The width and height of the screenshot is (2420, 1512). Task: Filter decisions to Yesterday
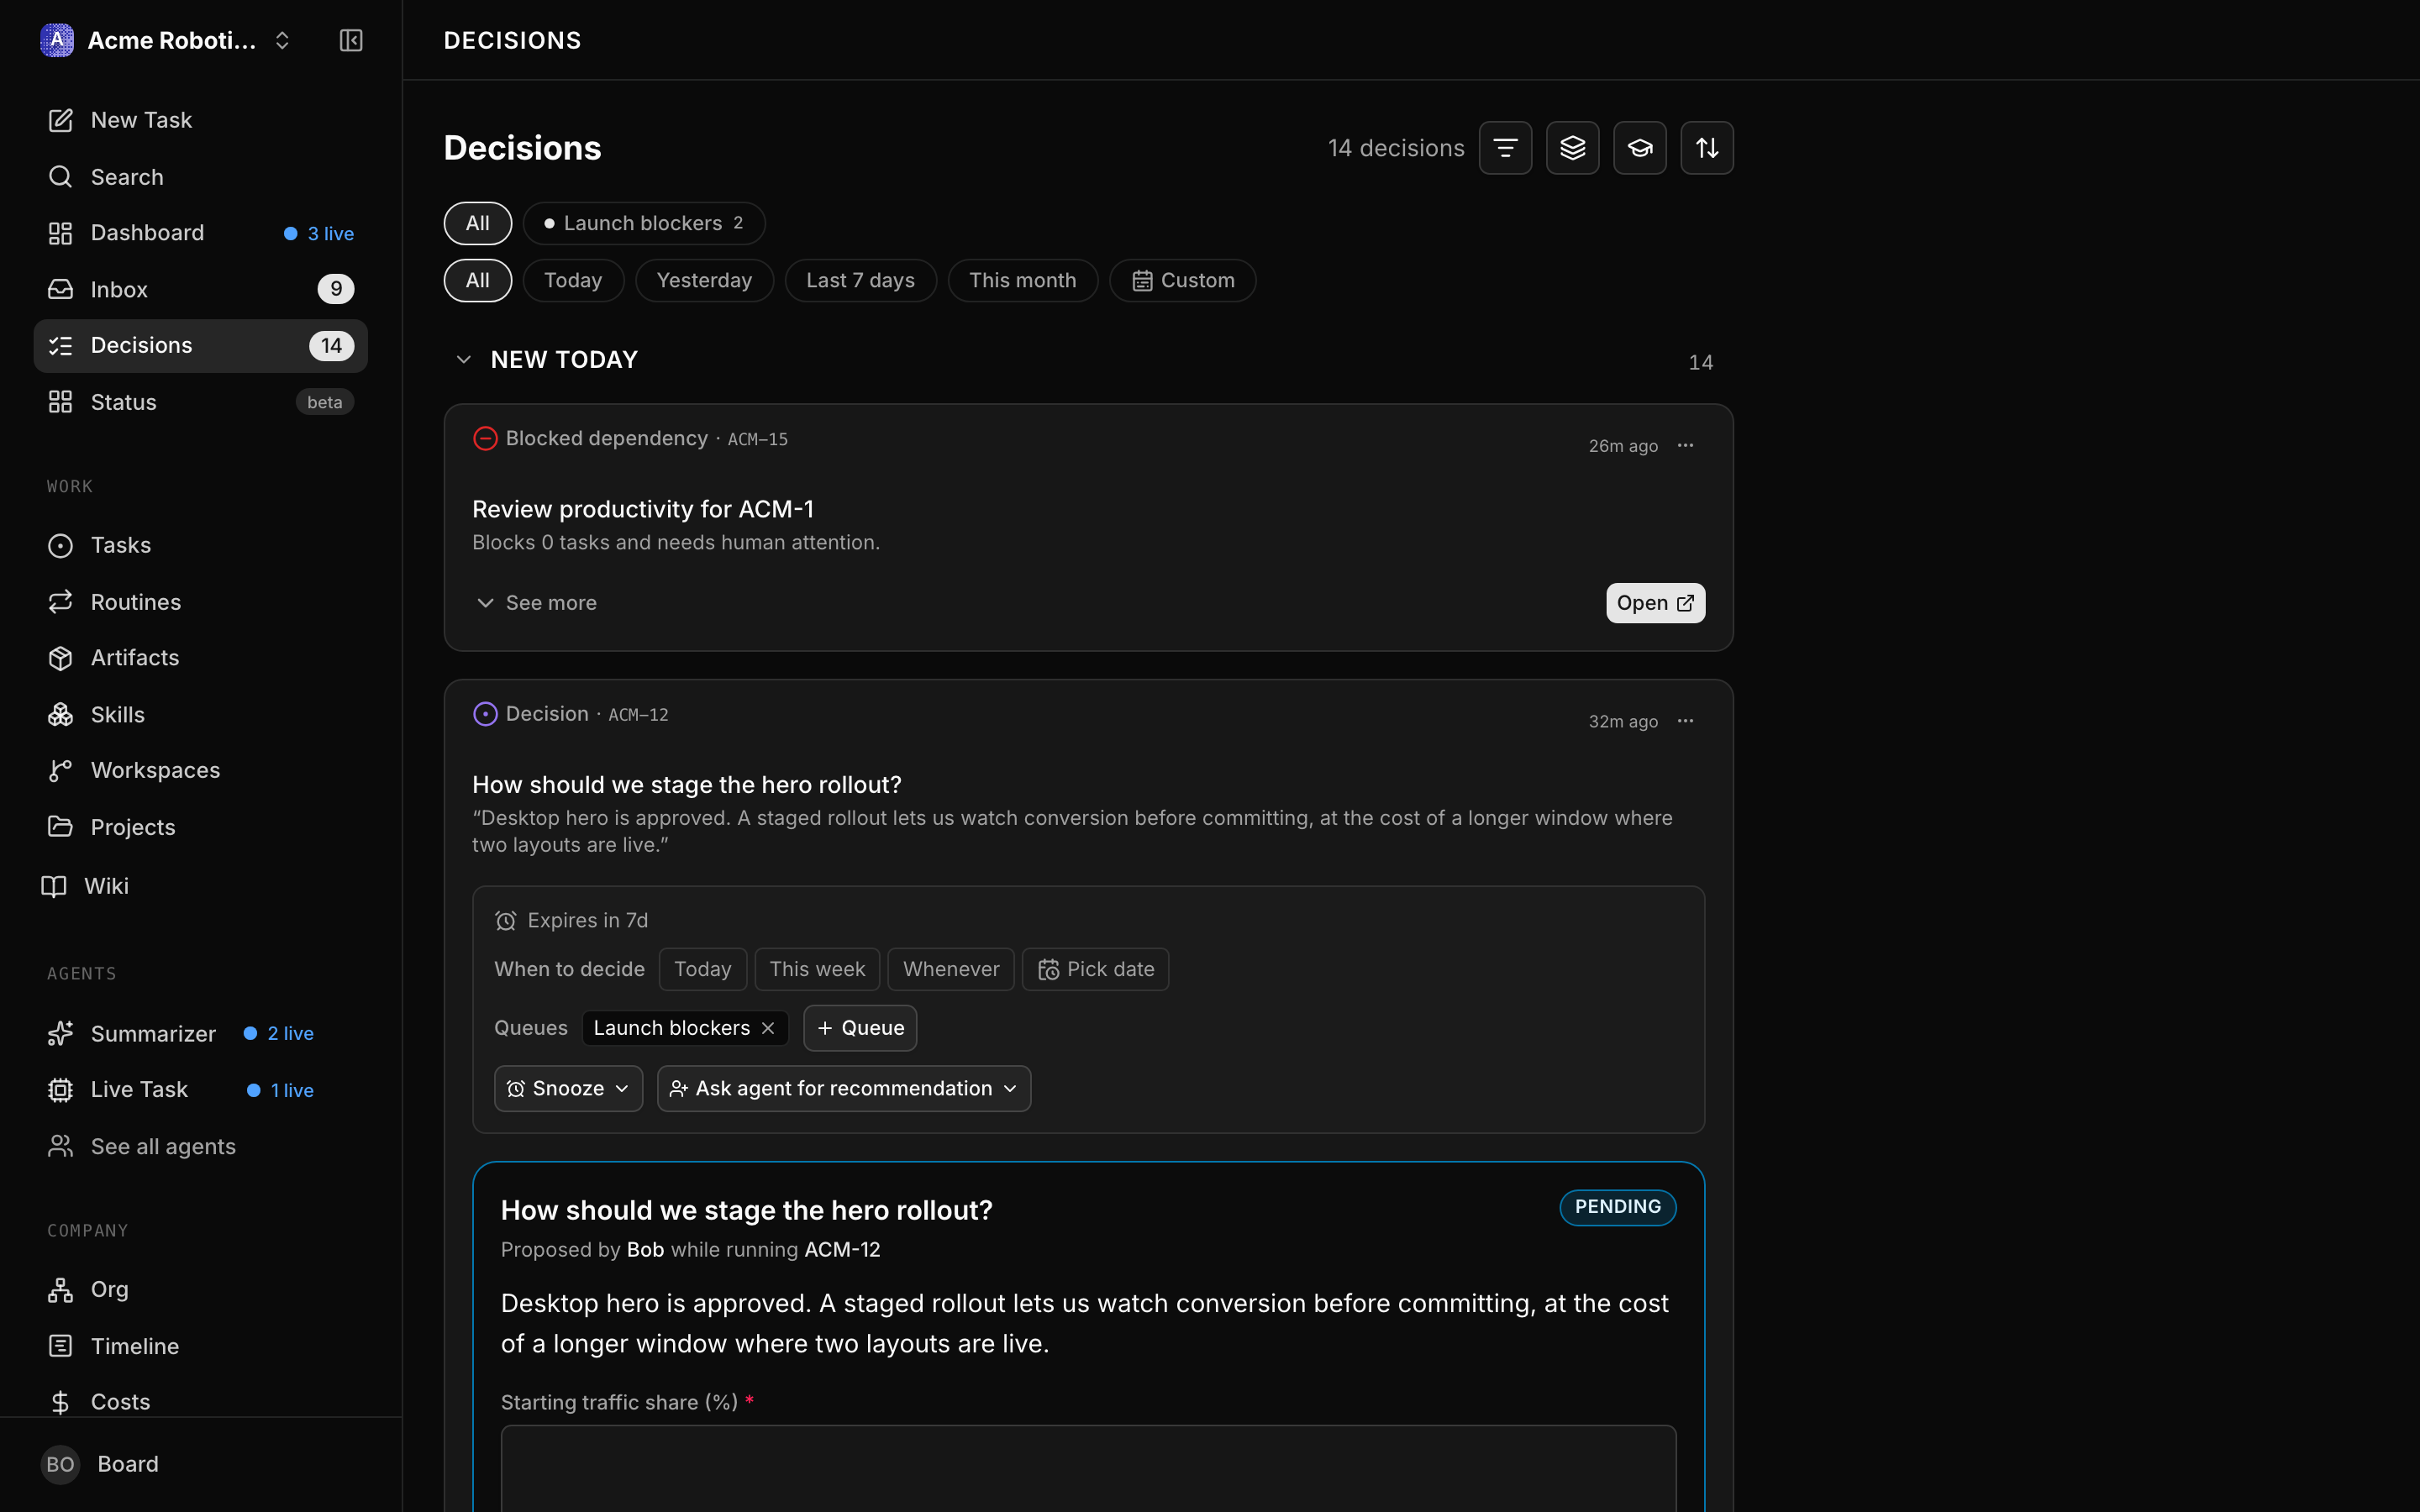pos(704,280)
